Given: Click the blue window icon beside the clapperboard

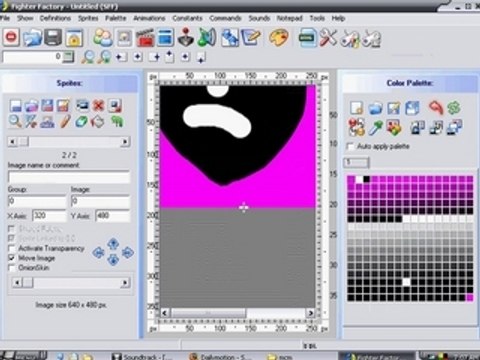Looking at the screenshot, I should [165, 37].
